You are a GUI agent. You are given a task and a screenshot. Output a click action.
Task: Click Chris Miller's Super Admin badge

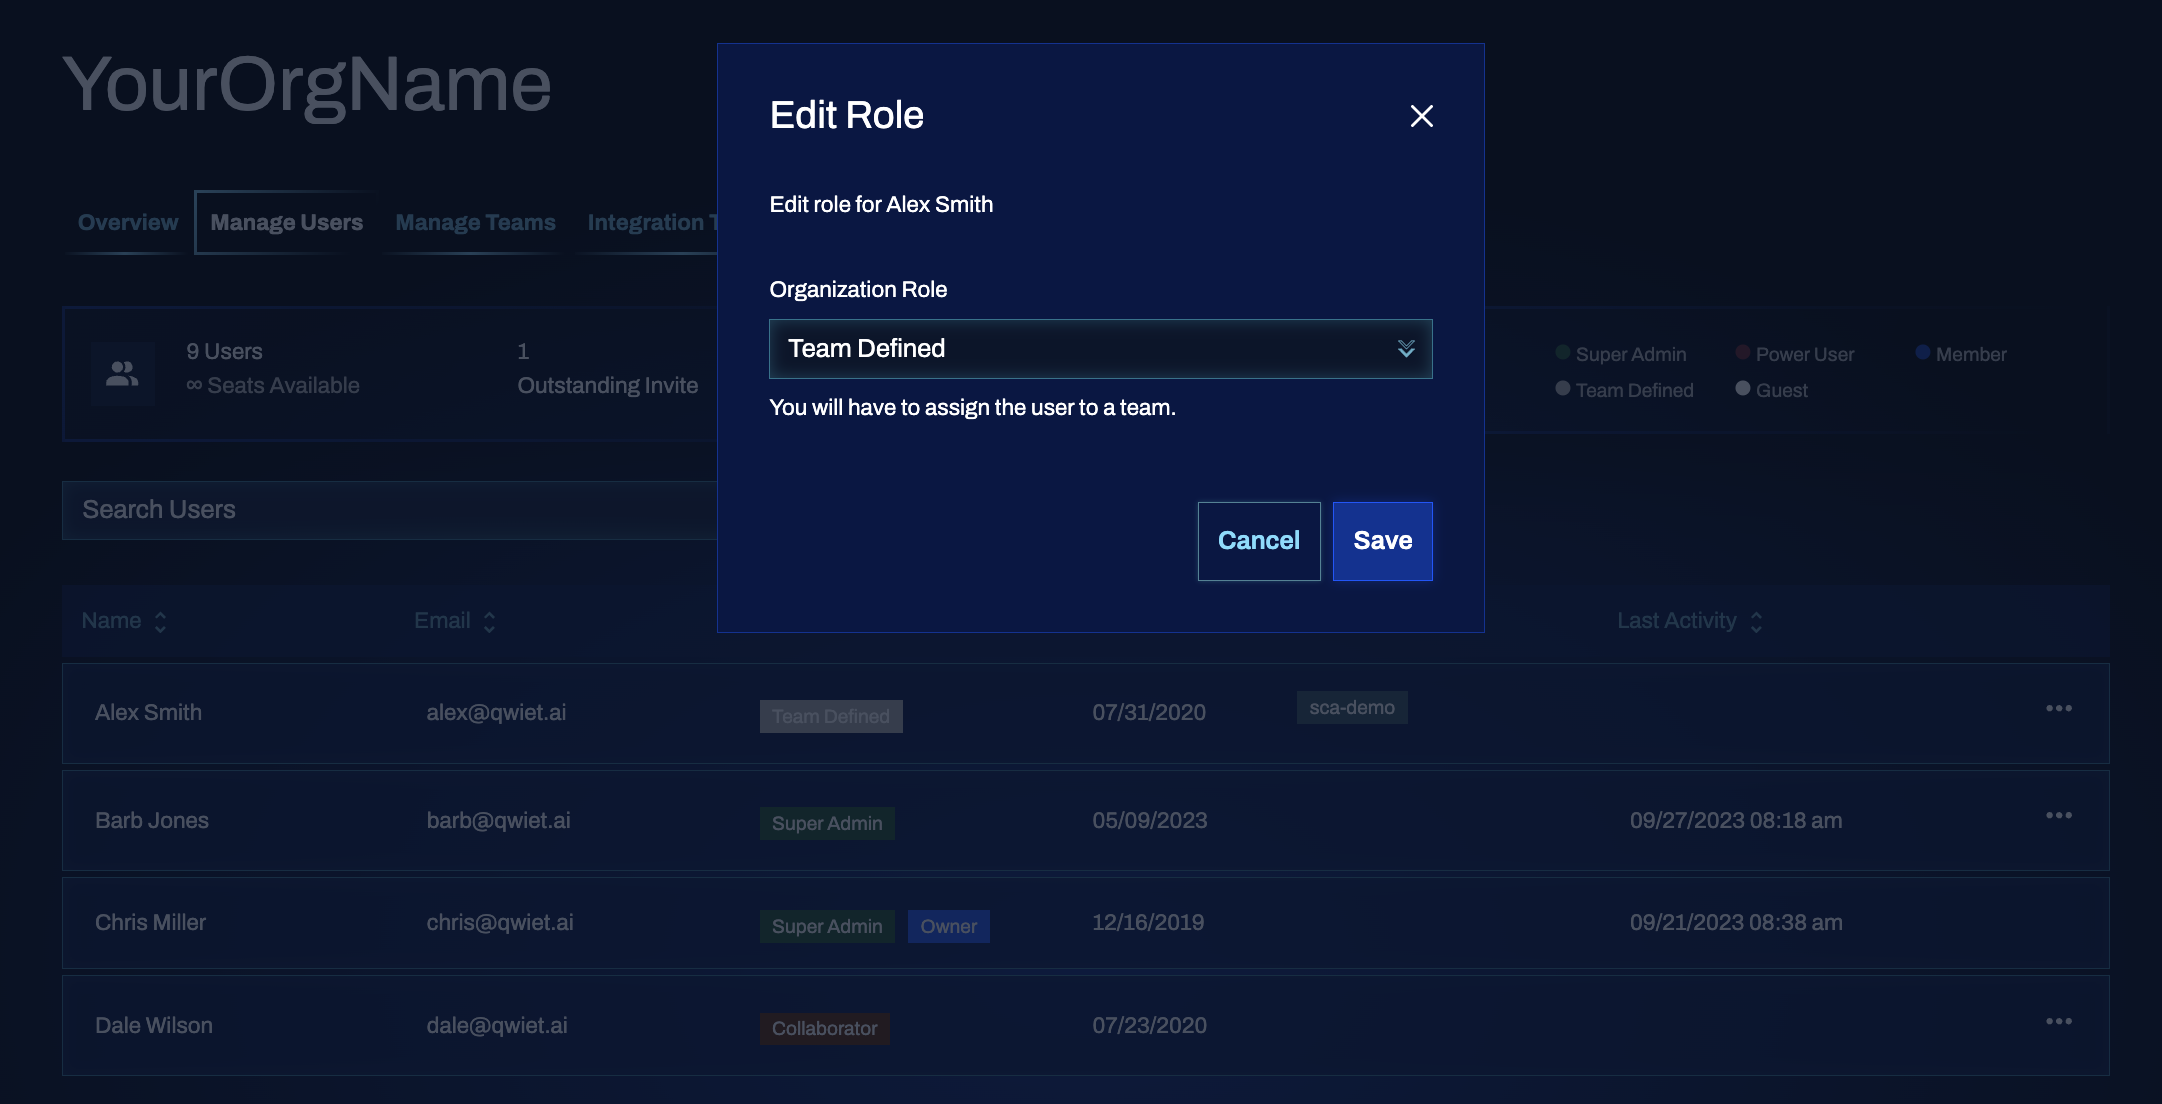point(827,926)
